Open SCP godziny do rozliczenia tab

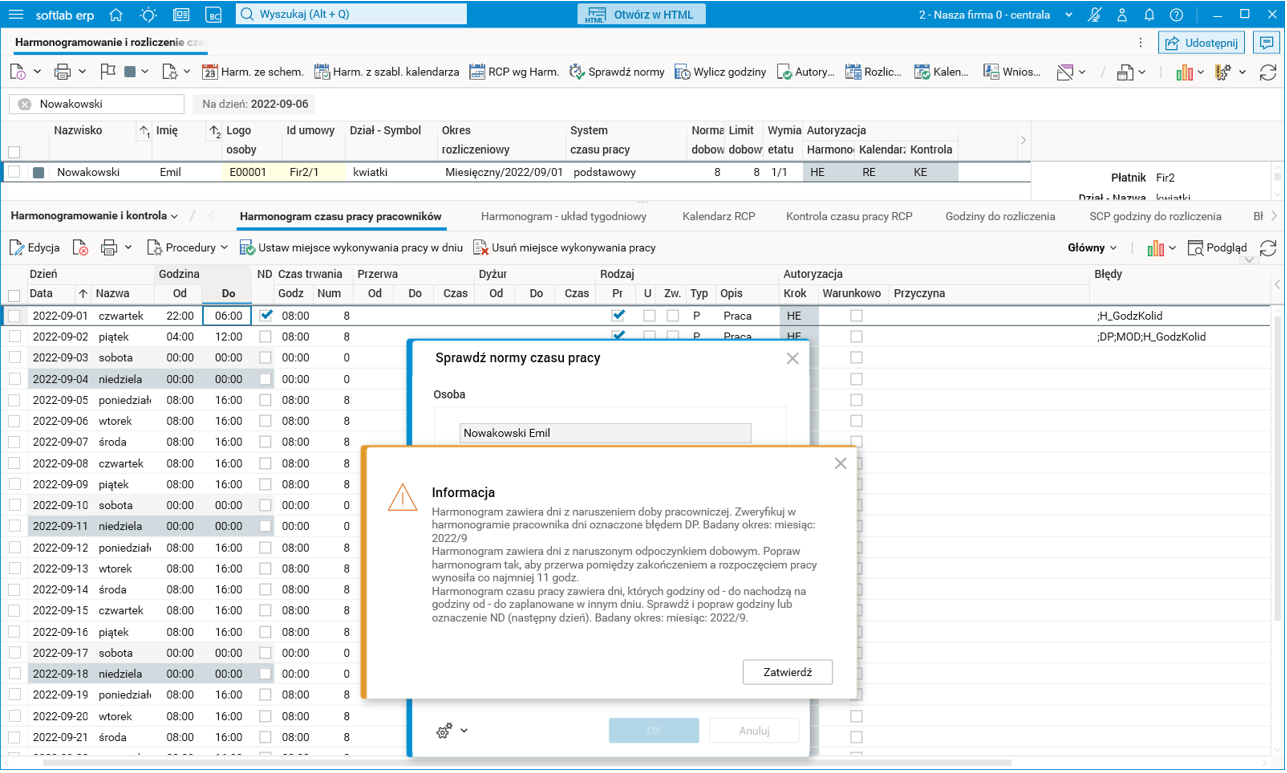(x=1155, y=216)
